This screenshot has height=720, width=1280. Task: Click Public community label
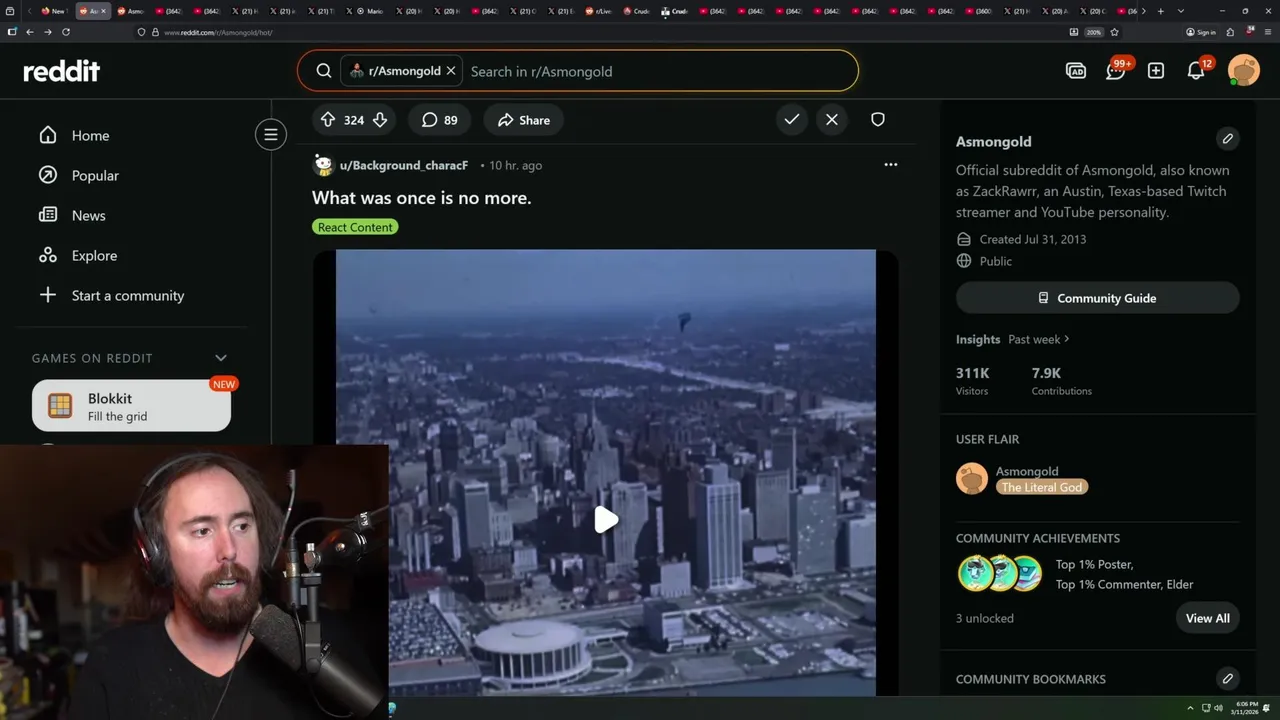tap(996, 261)
